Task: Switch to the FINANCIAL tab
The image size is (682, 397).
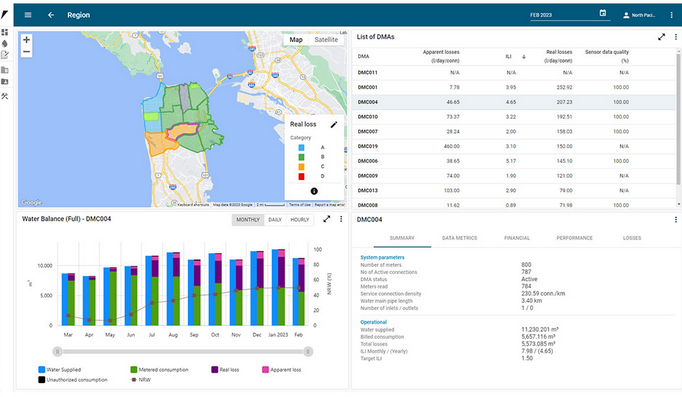Action: coord(517,238)
